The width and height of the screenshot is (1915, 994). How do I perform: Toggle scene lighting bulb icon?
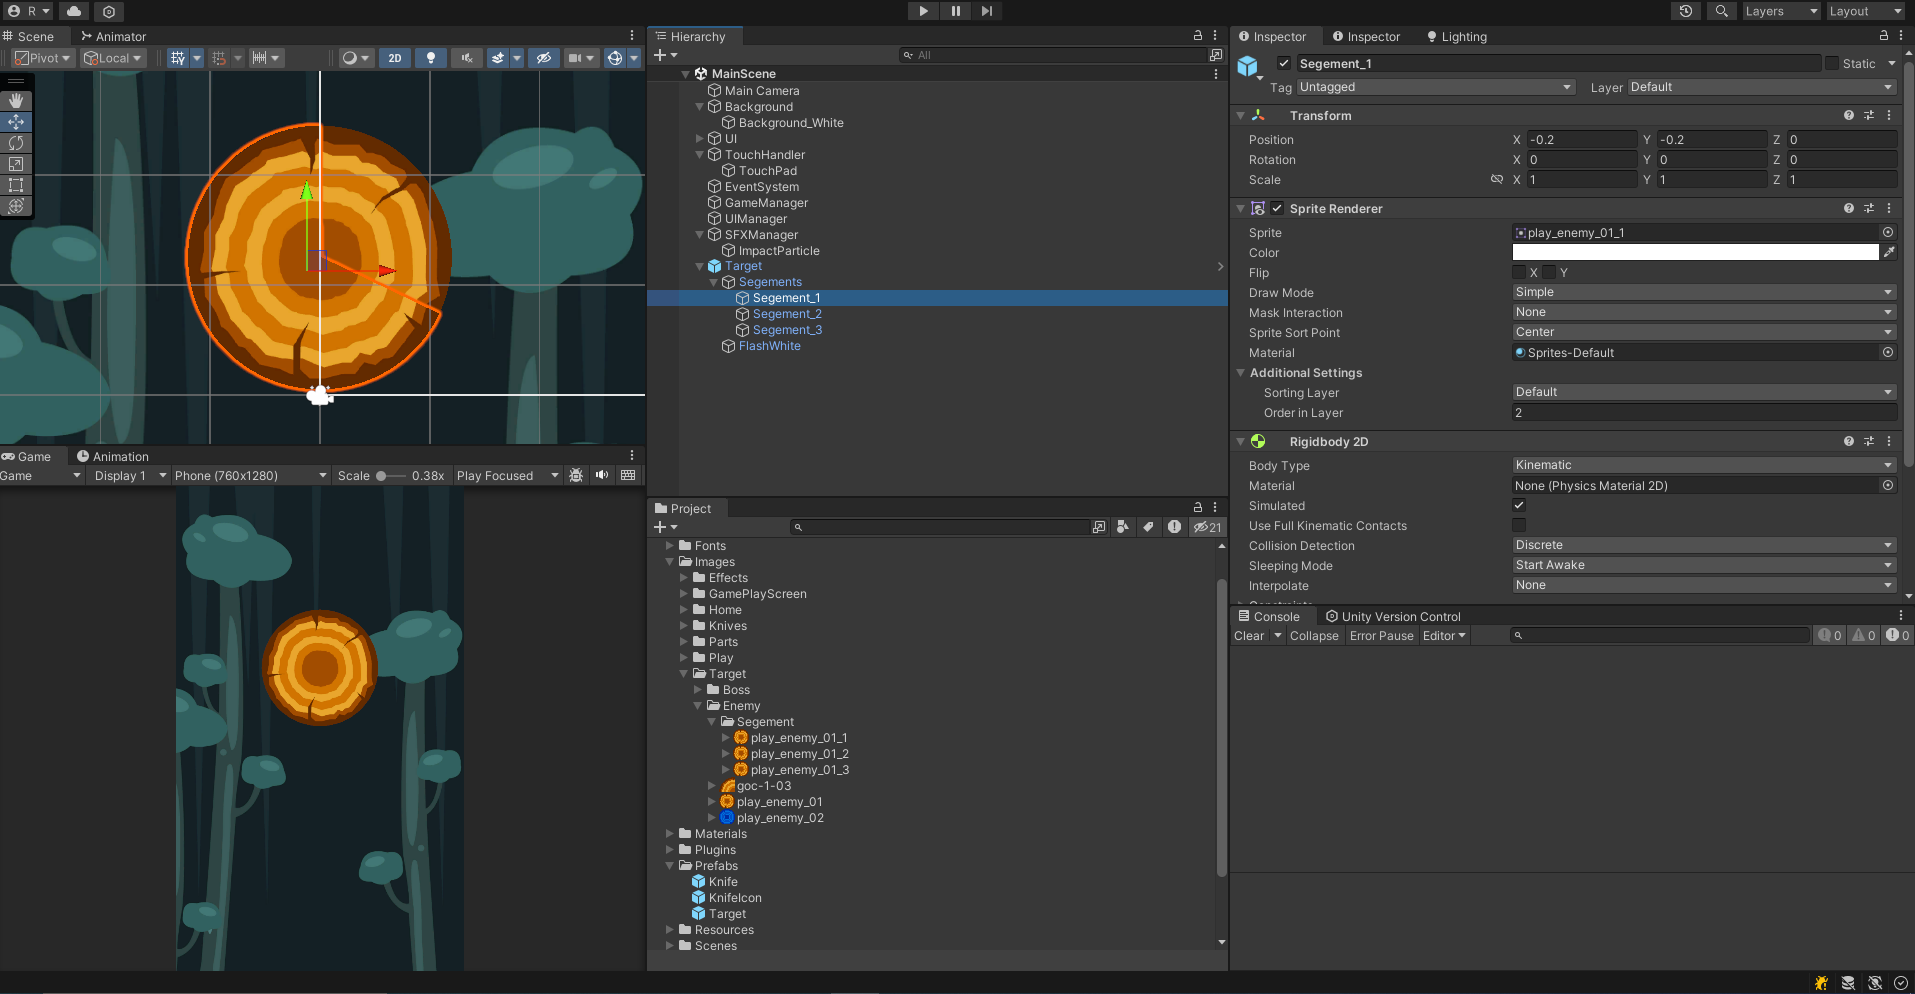(431, 58)
